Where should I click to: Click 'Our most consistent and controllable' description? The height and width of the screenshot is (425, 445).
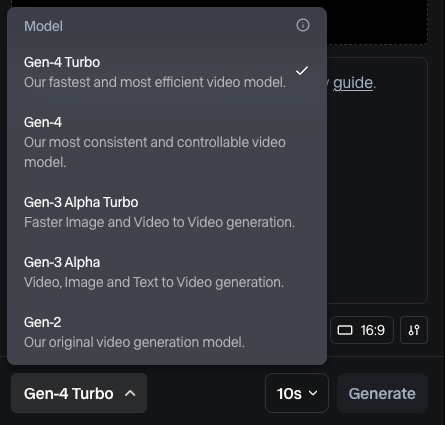155,152
